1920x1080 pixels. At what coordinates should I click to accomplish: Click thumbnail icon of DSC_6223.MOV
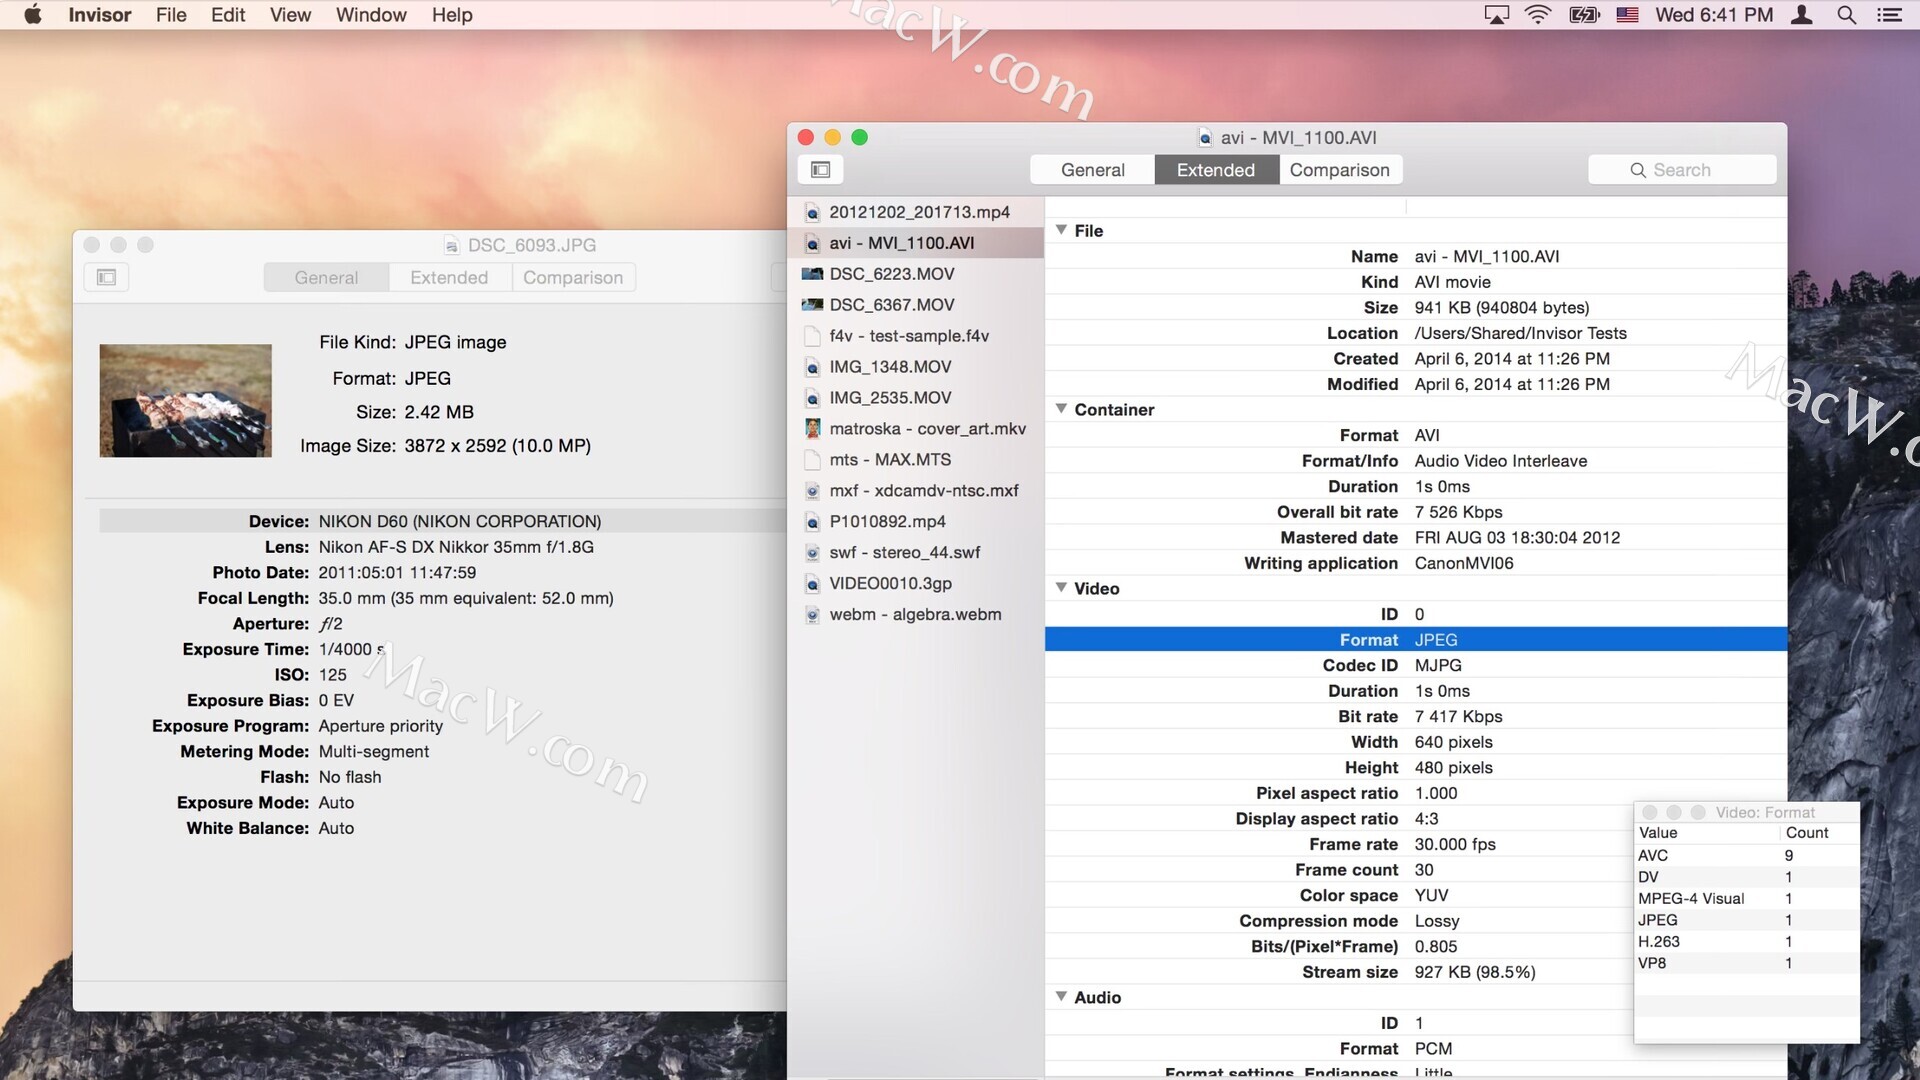812,274
